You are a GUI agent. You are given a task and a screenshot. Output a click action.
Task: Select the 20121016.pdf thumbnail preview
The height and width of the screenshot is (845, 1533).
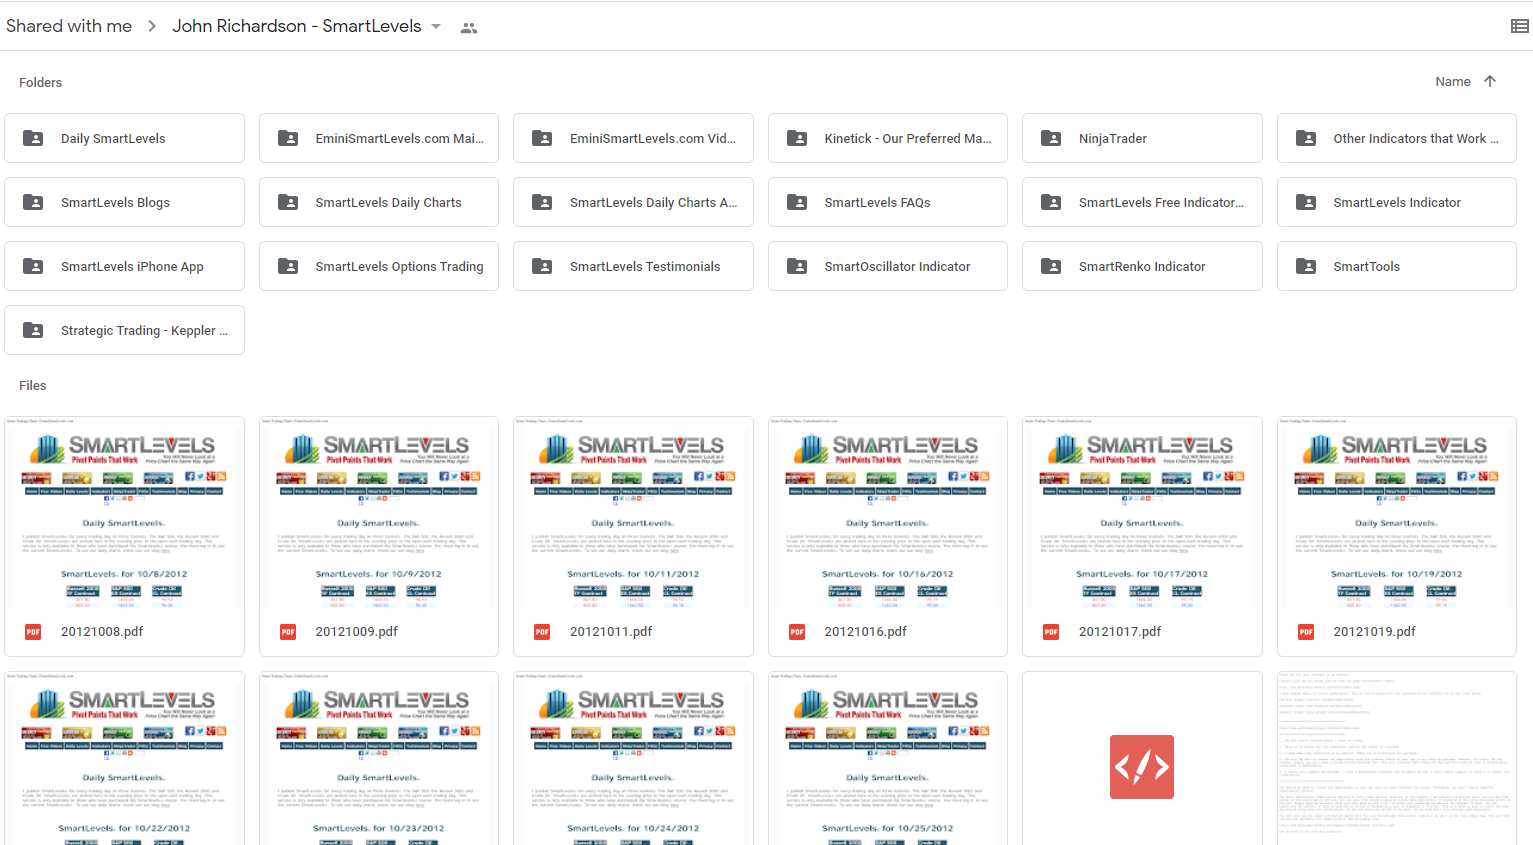pyautogui.click(x=888, y=512)
